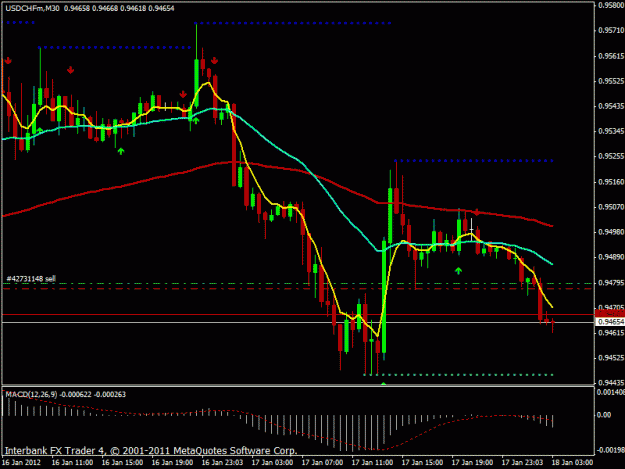The image size is (625, 469).
Task: Click the 17 Jan 03:00 time label
Action: tap(272, 463)
